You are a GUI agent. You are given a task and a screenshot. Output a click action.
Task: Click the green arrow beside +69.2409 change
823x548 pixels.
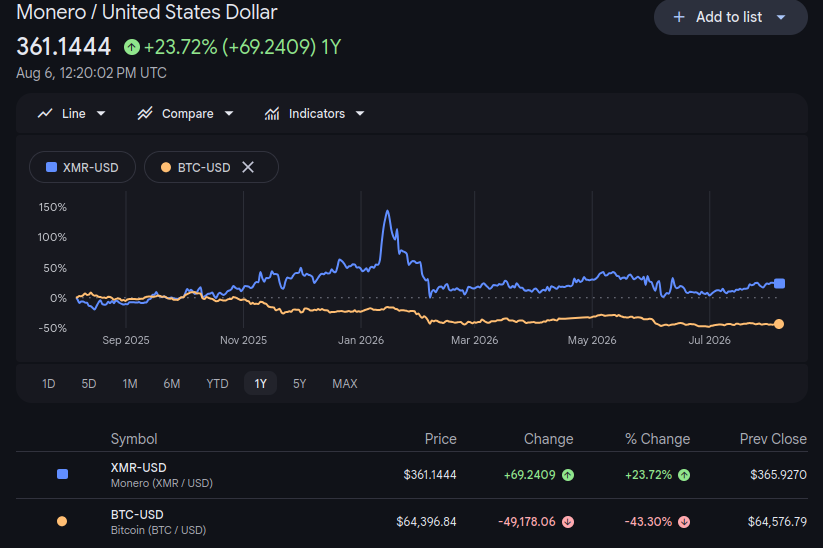[568, 475]
